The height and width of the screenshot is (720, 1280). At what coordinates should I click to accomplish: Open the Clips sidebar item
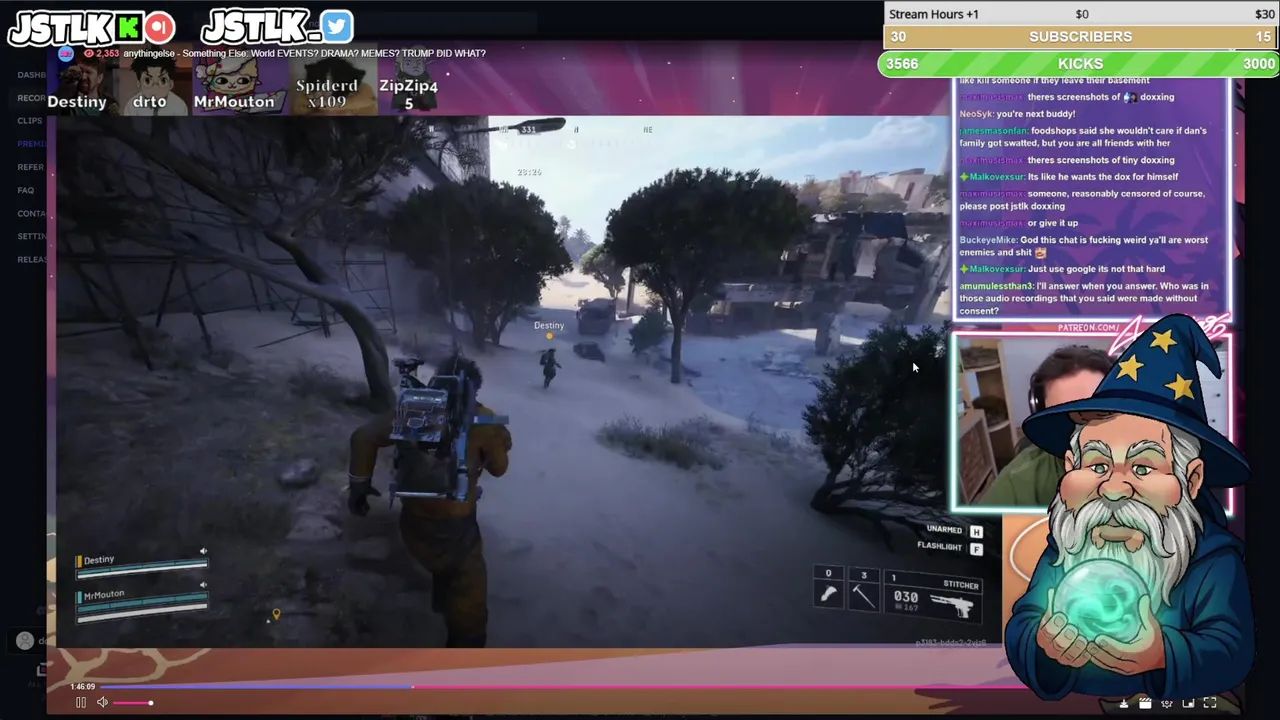click(x=30, y=121)
